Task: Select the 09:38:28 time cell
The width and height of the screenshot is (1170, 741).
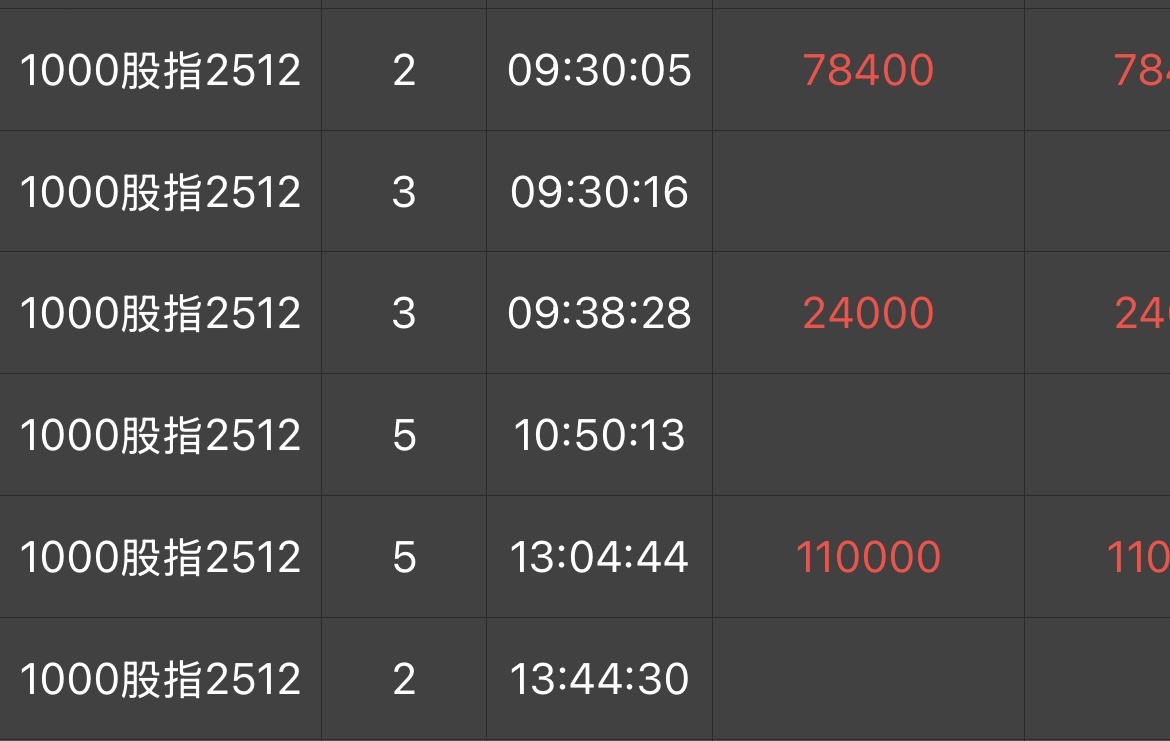Action: tap(599, 313)
